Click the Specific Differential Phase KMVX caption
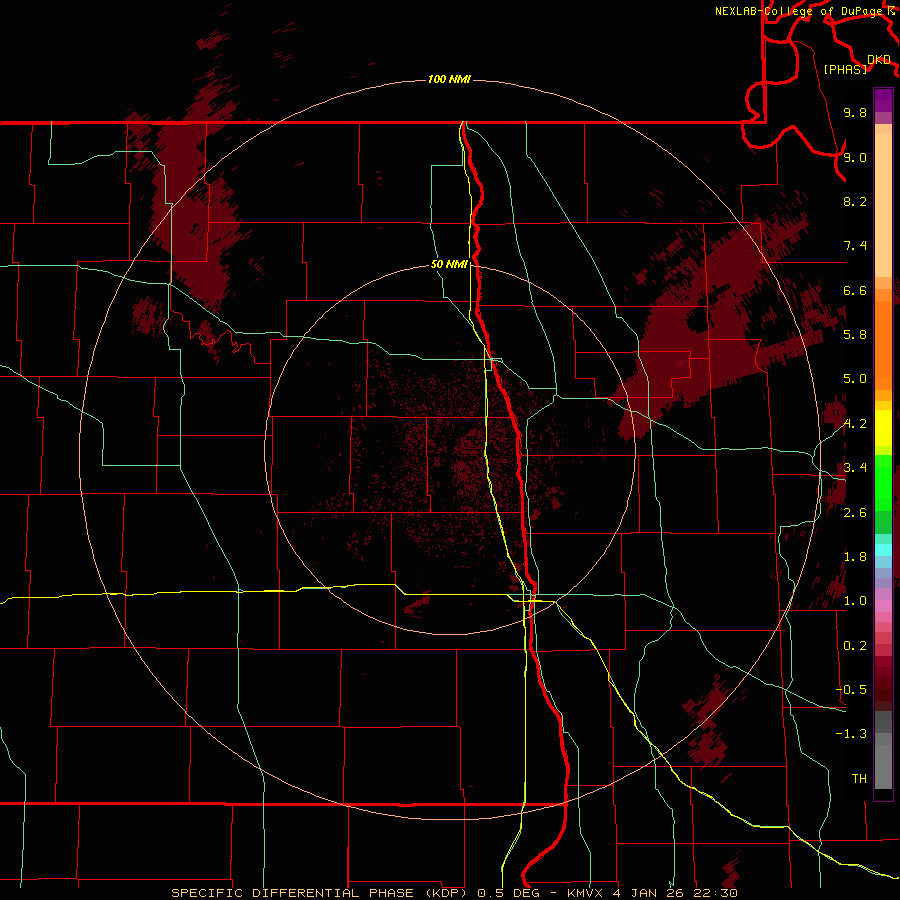This screenshot has height=900, width=900. point(454,893)
